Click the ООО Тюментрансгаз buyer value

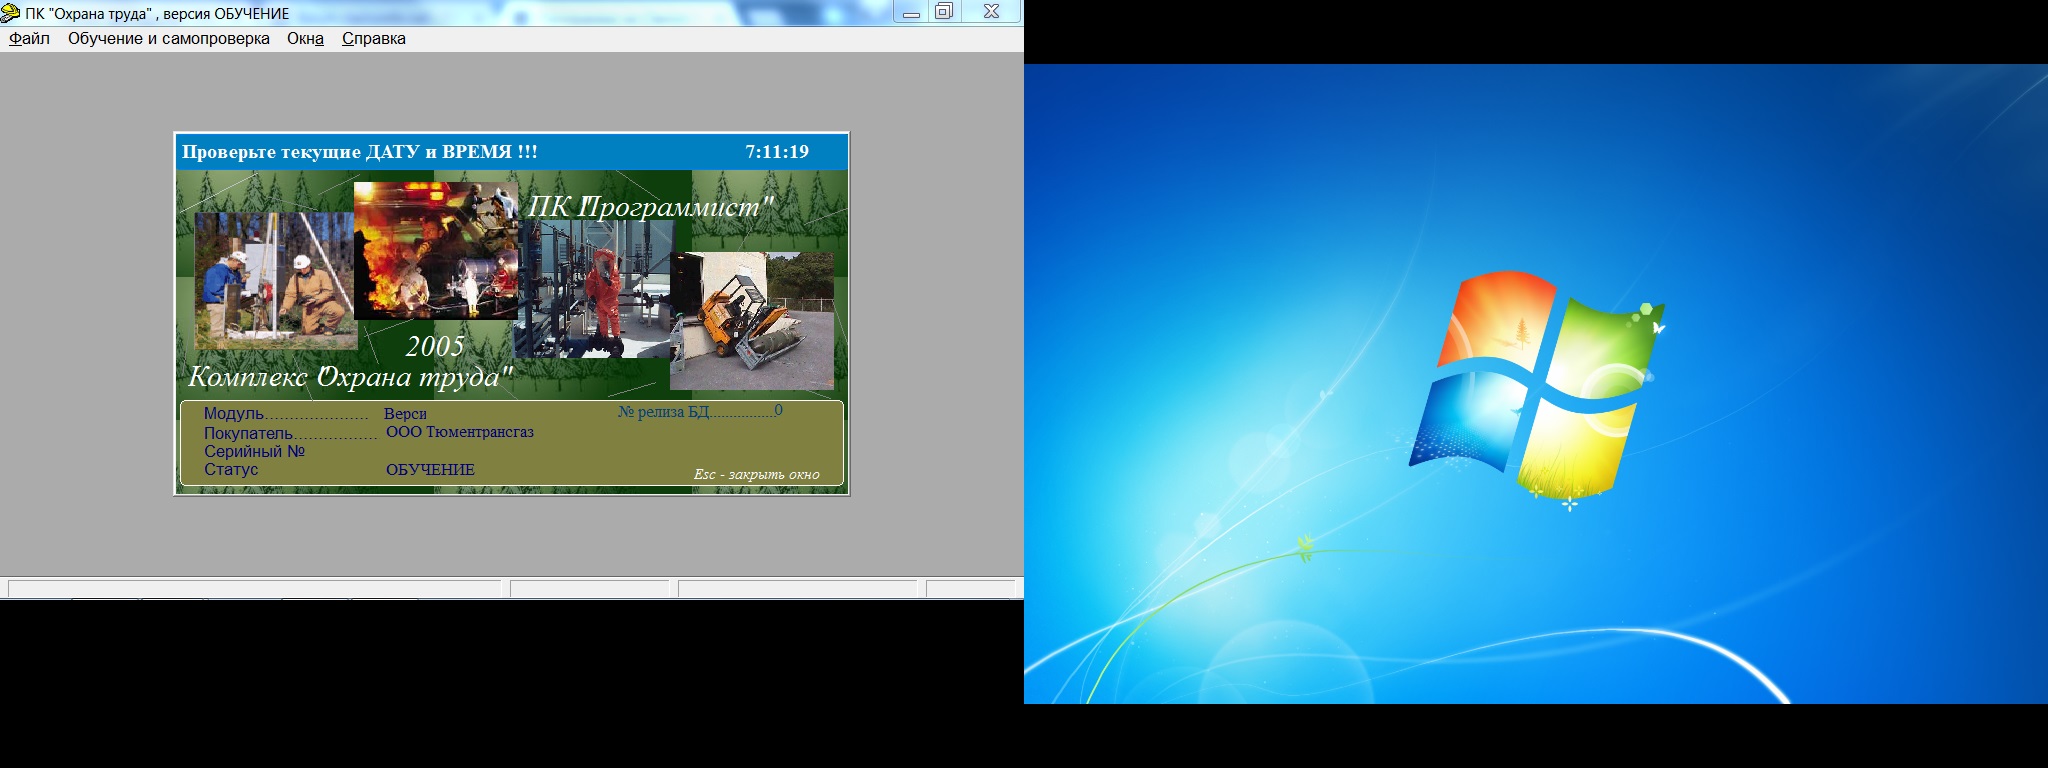460,432
